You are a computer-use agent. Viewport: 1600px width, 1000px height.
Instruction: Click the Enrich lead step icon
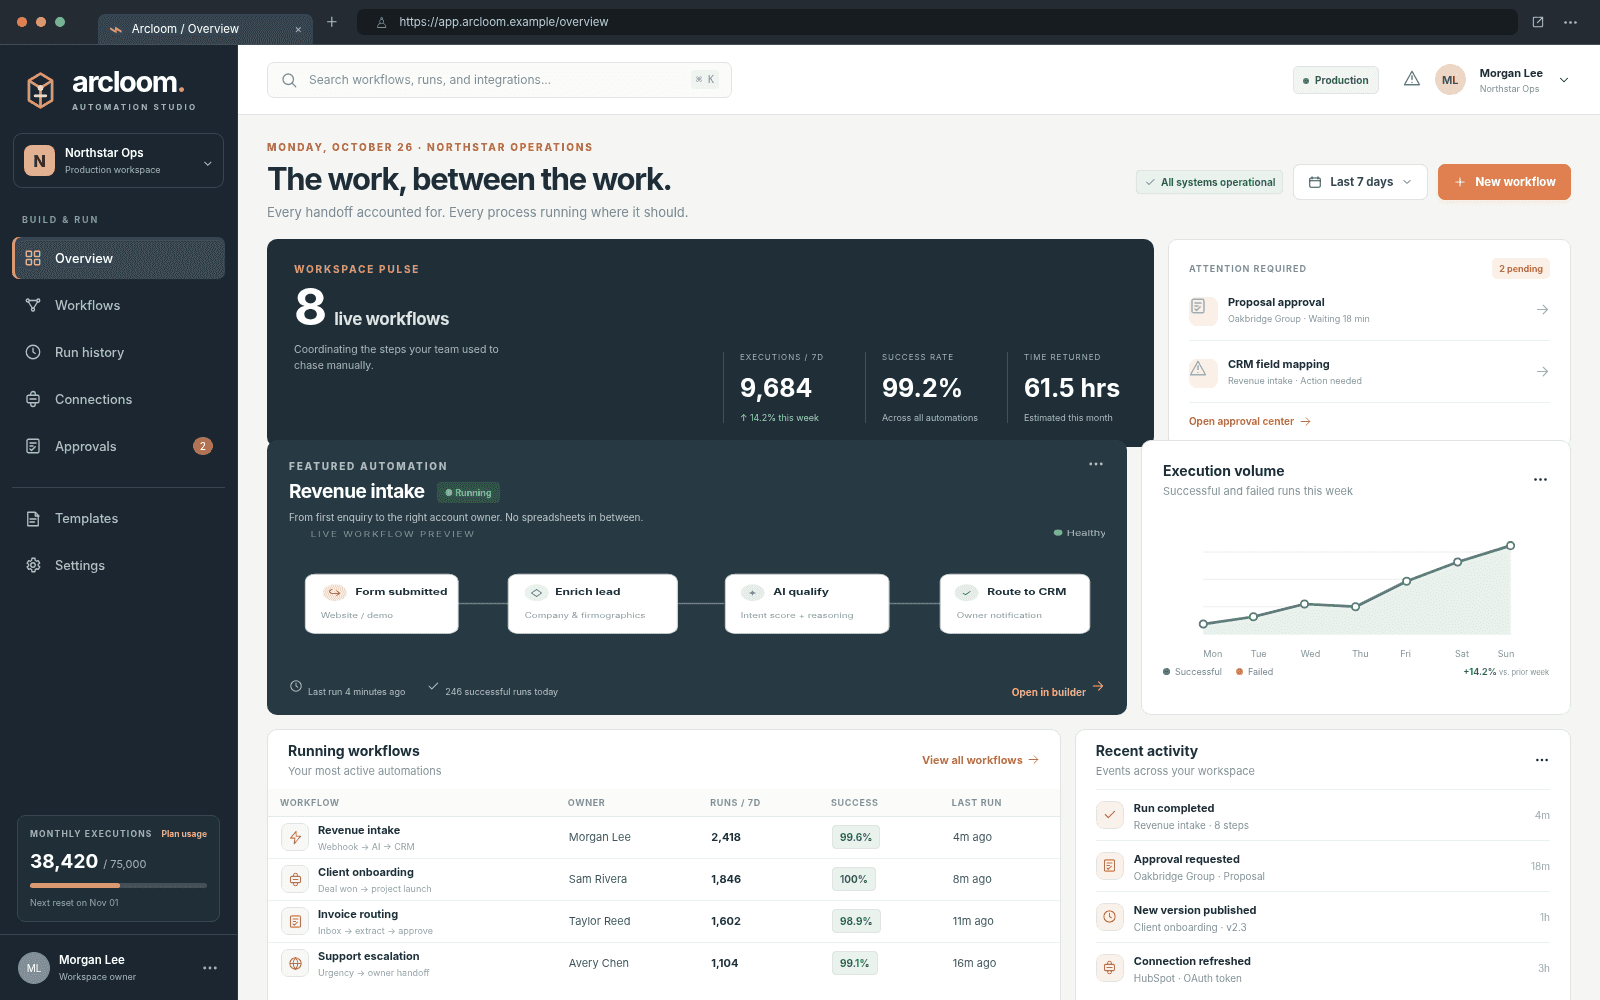536,592
